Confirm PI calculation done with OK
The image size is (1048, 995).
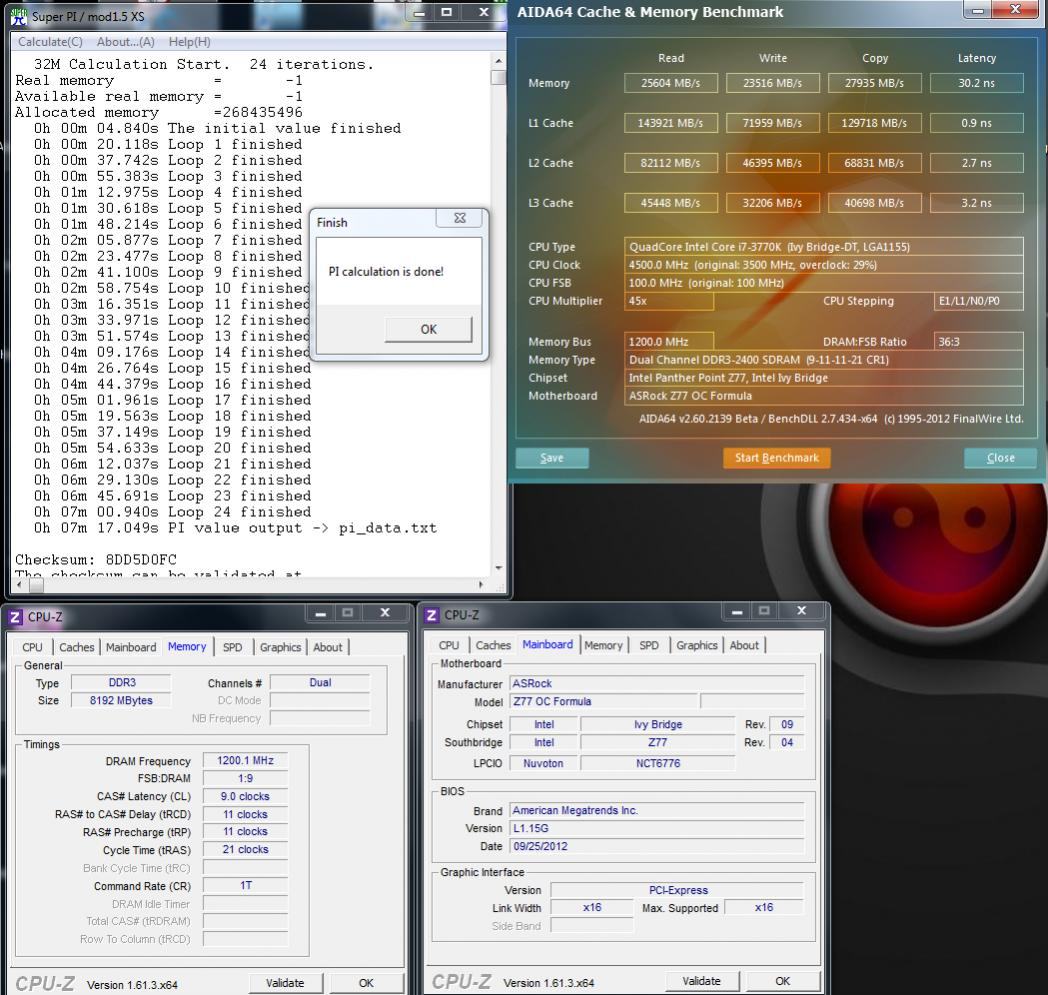428,329
